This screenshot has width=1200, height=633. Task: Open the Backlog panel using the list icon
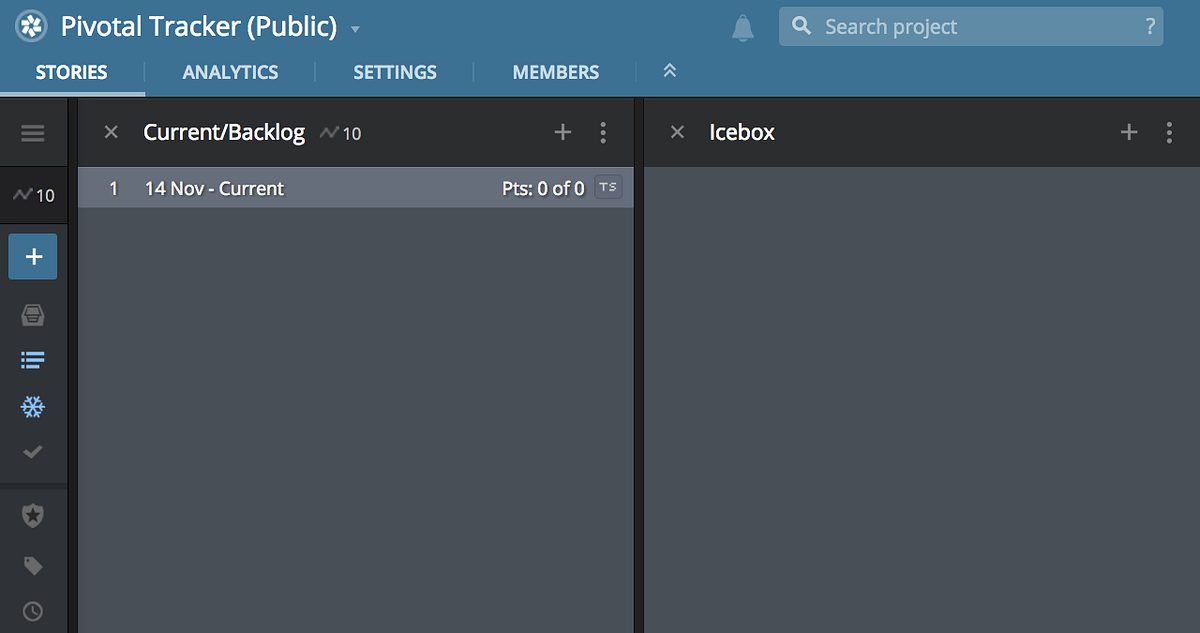(x=33, y=360)
